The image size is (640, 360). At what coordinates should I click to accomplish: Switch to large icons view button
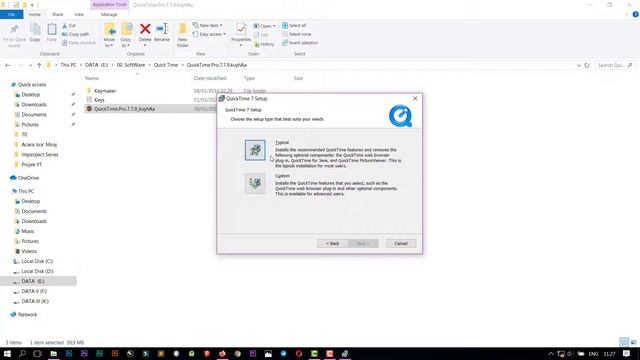point(633,342)
